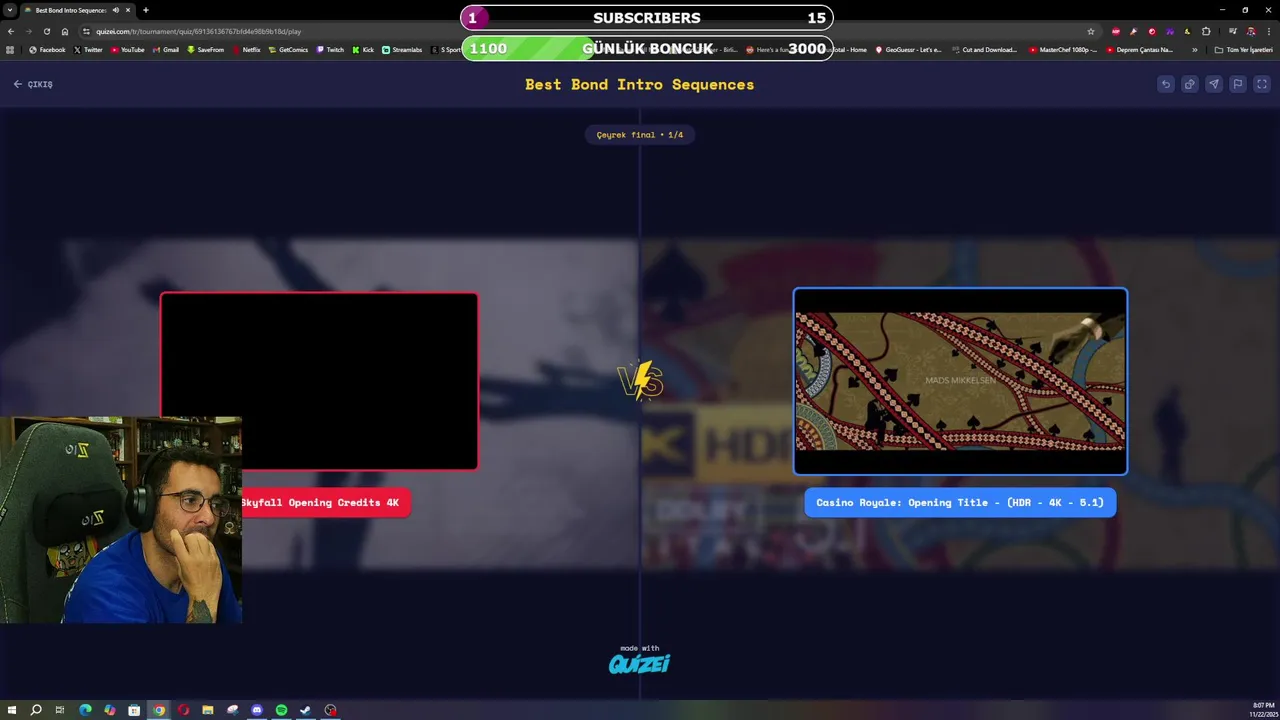This screenshot has height=720, width=1280.
Task: Select the black Skyfall video thumbnail
Action: pyautogui.click(x=319, y=381)
